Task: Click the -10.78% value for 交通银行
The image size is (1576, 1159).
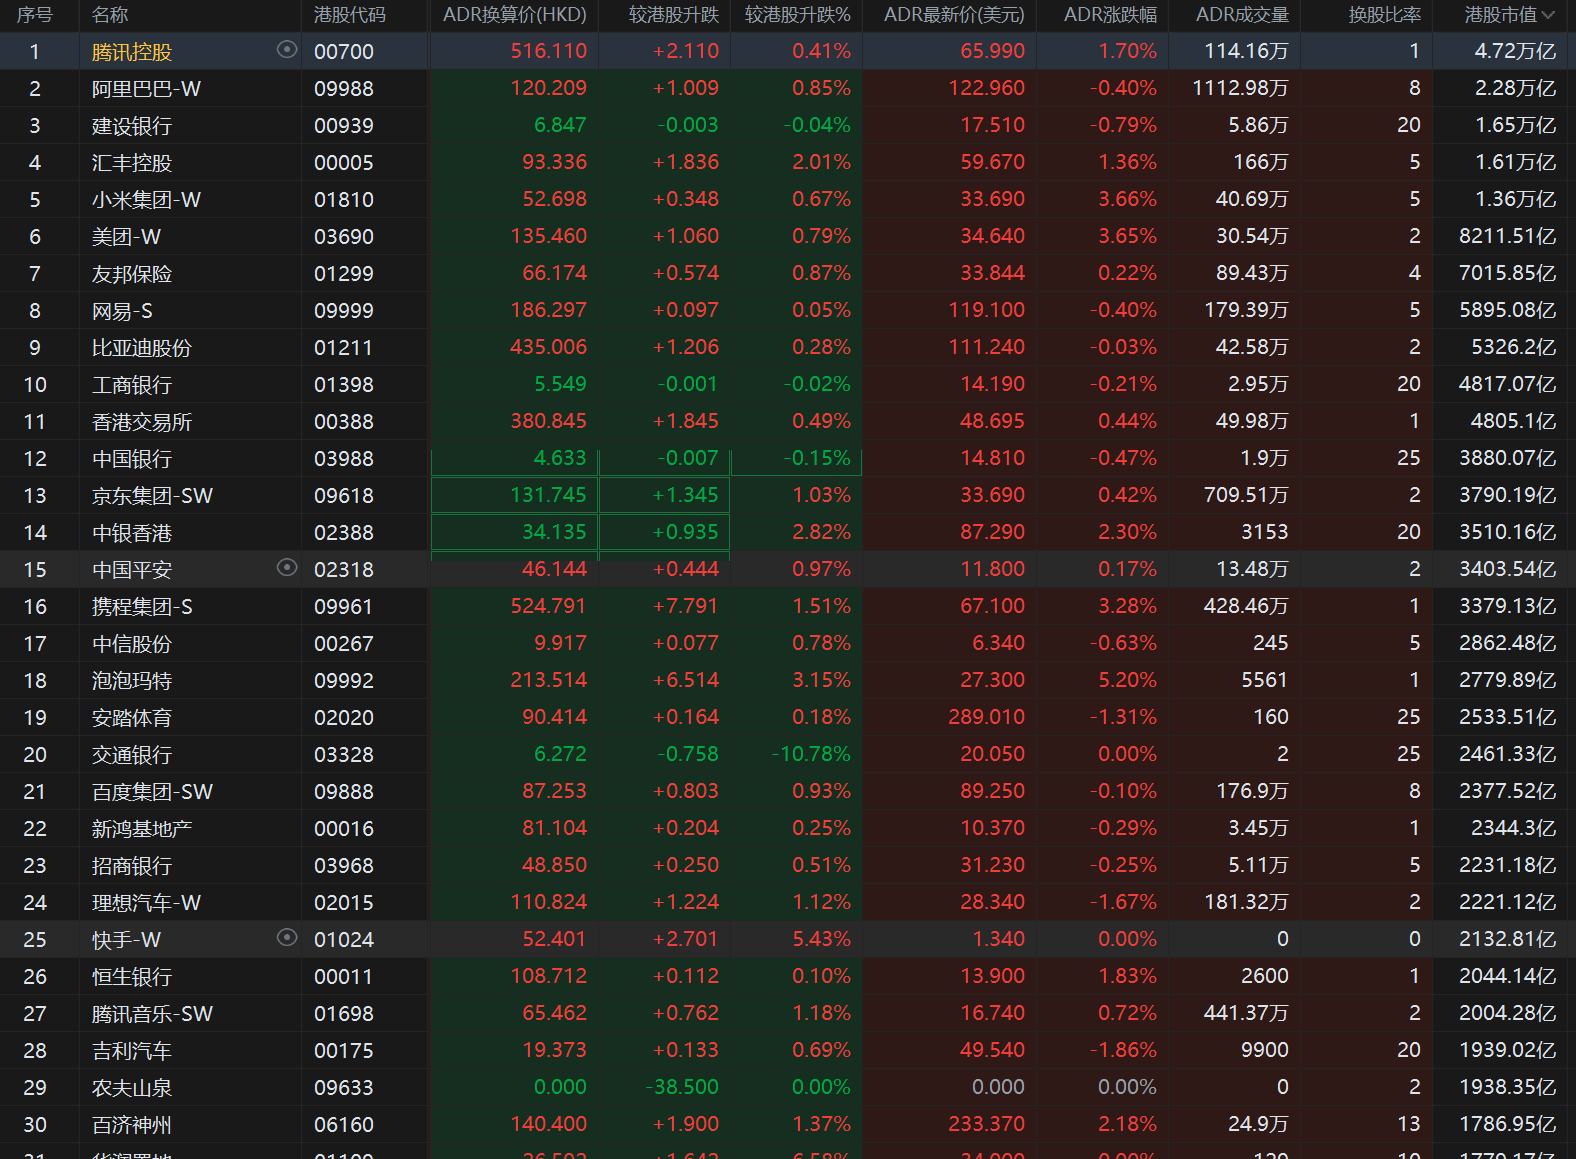Action: pyautogui.click(x=811, y=754)
